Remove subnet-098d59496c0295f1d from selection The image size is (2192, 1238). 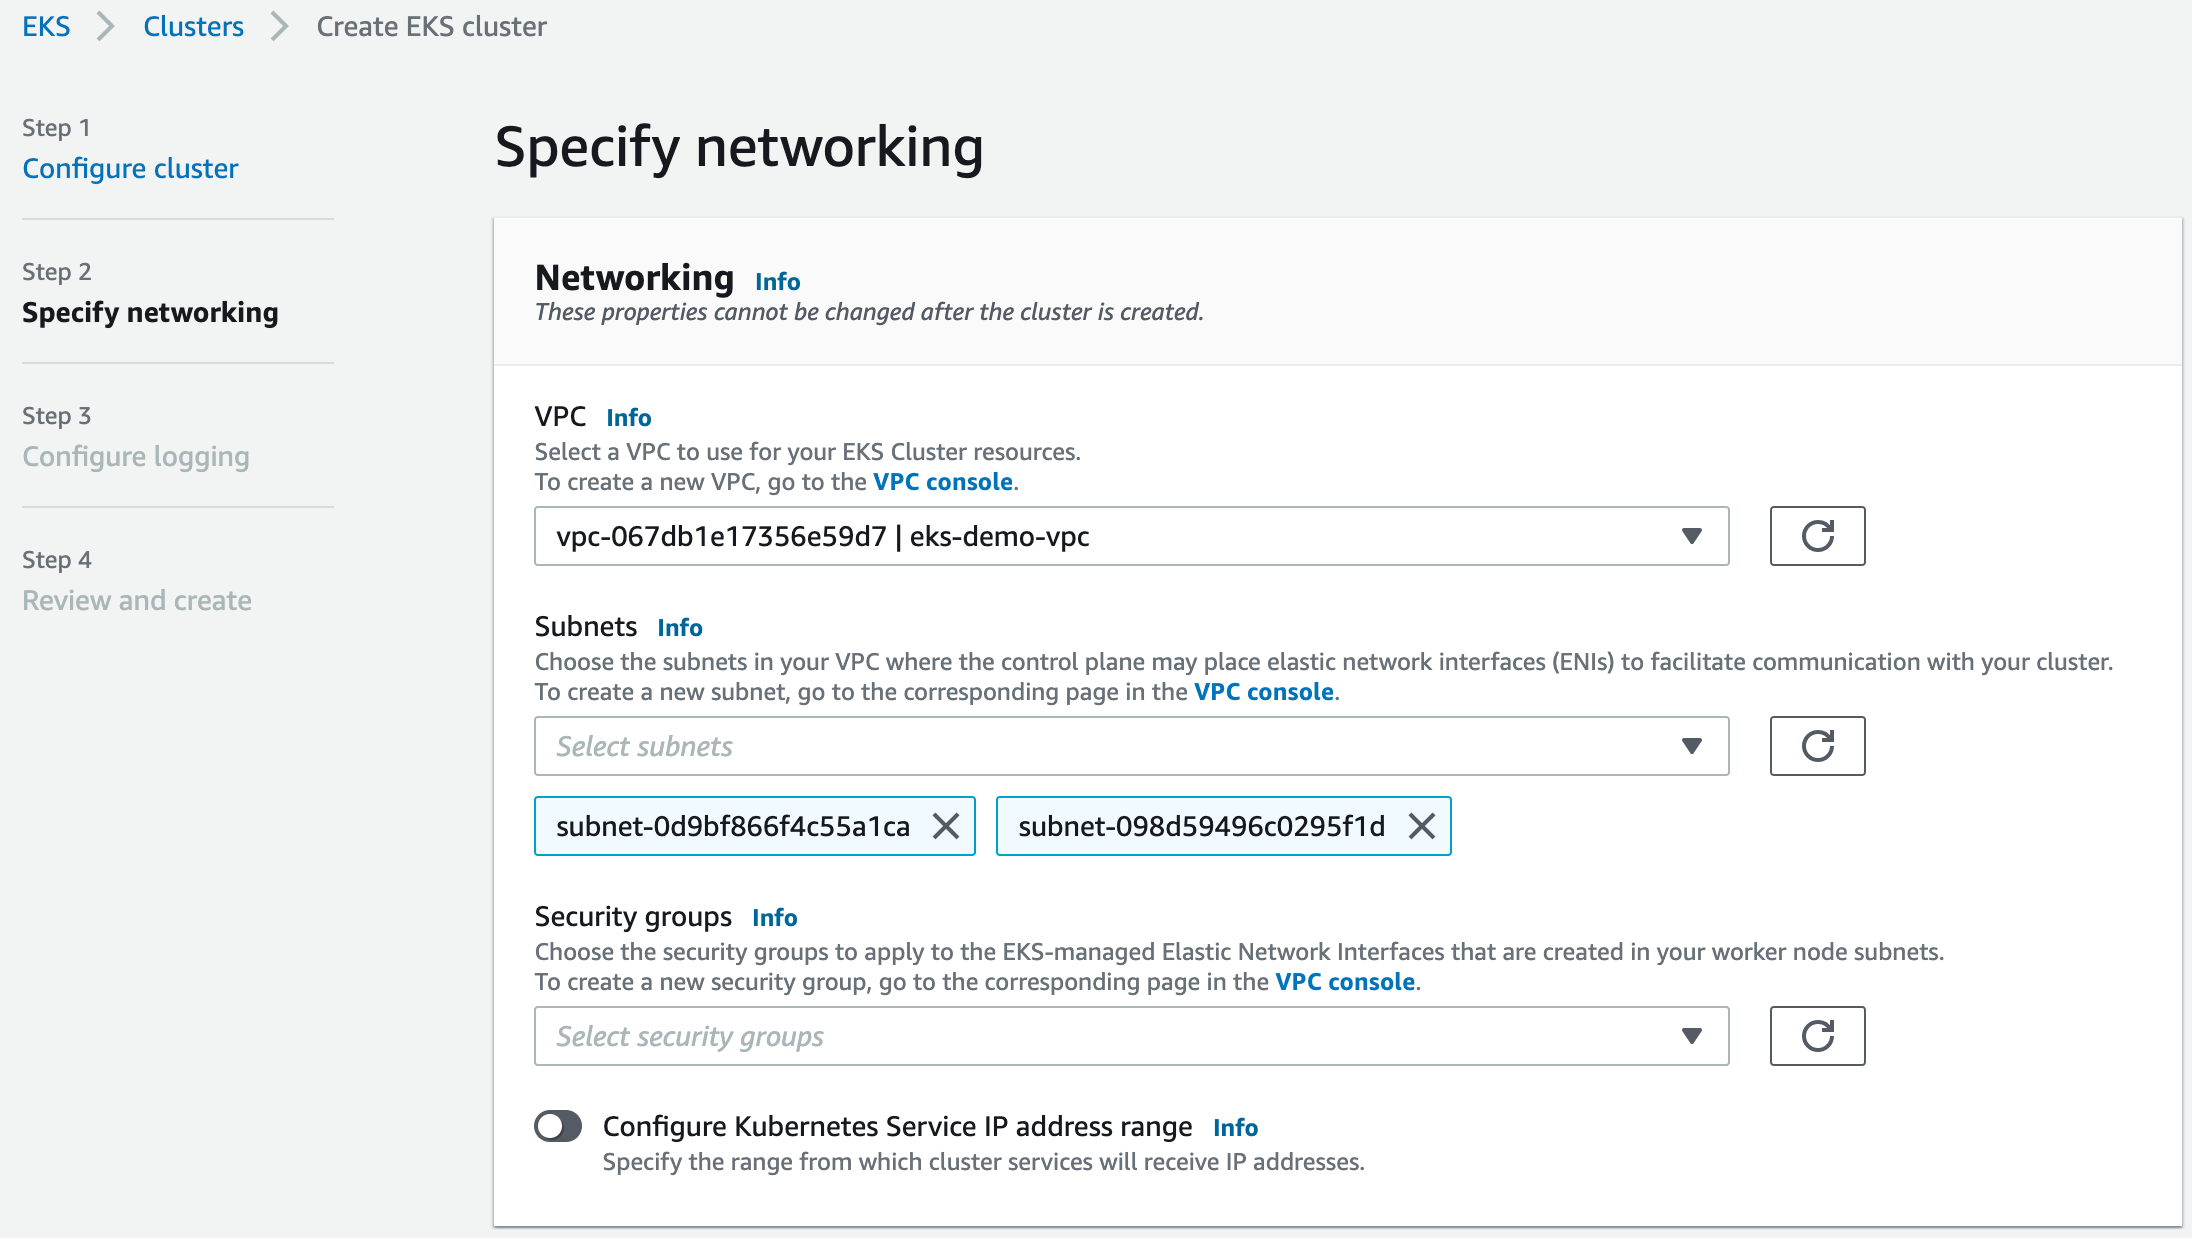tap(1421, 826)
